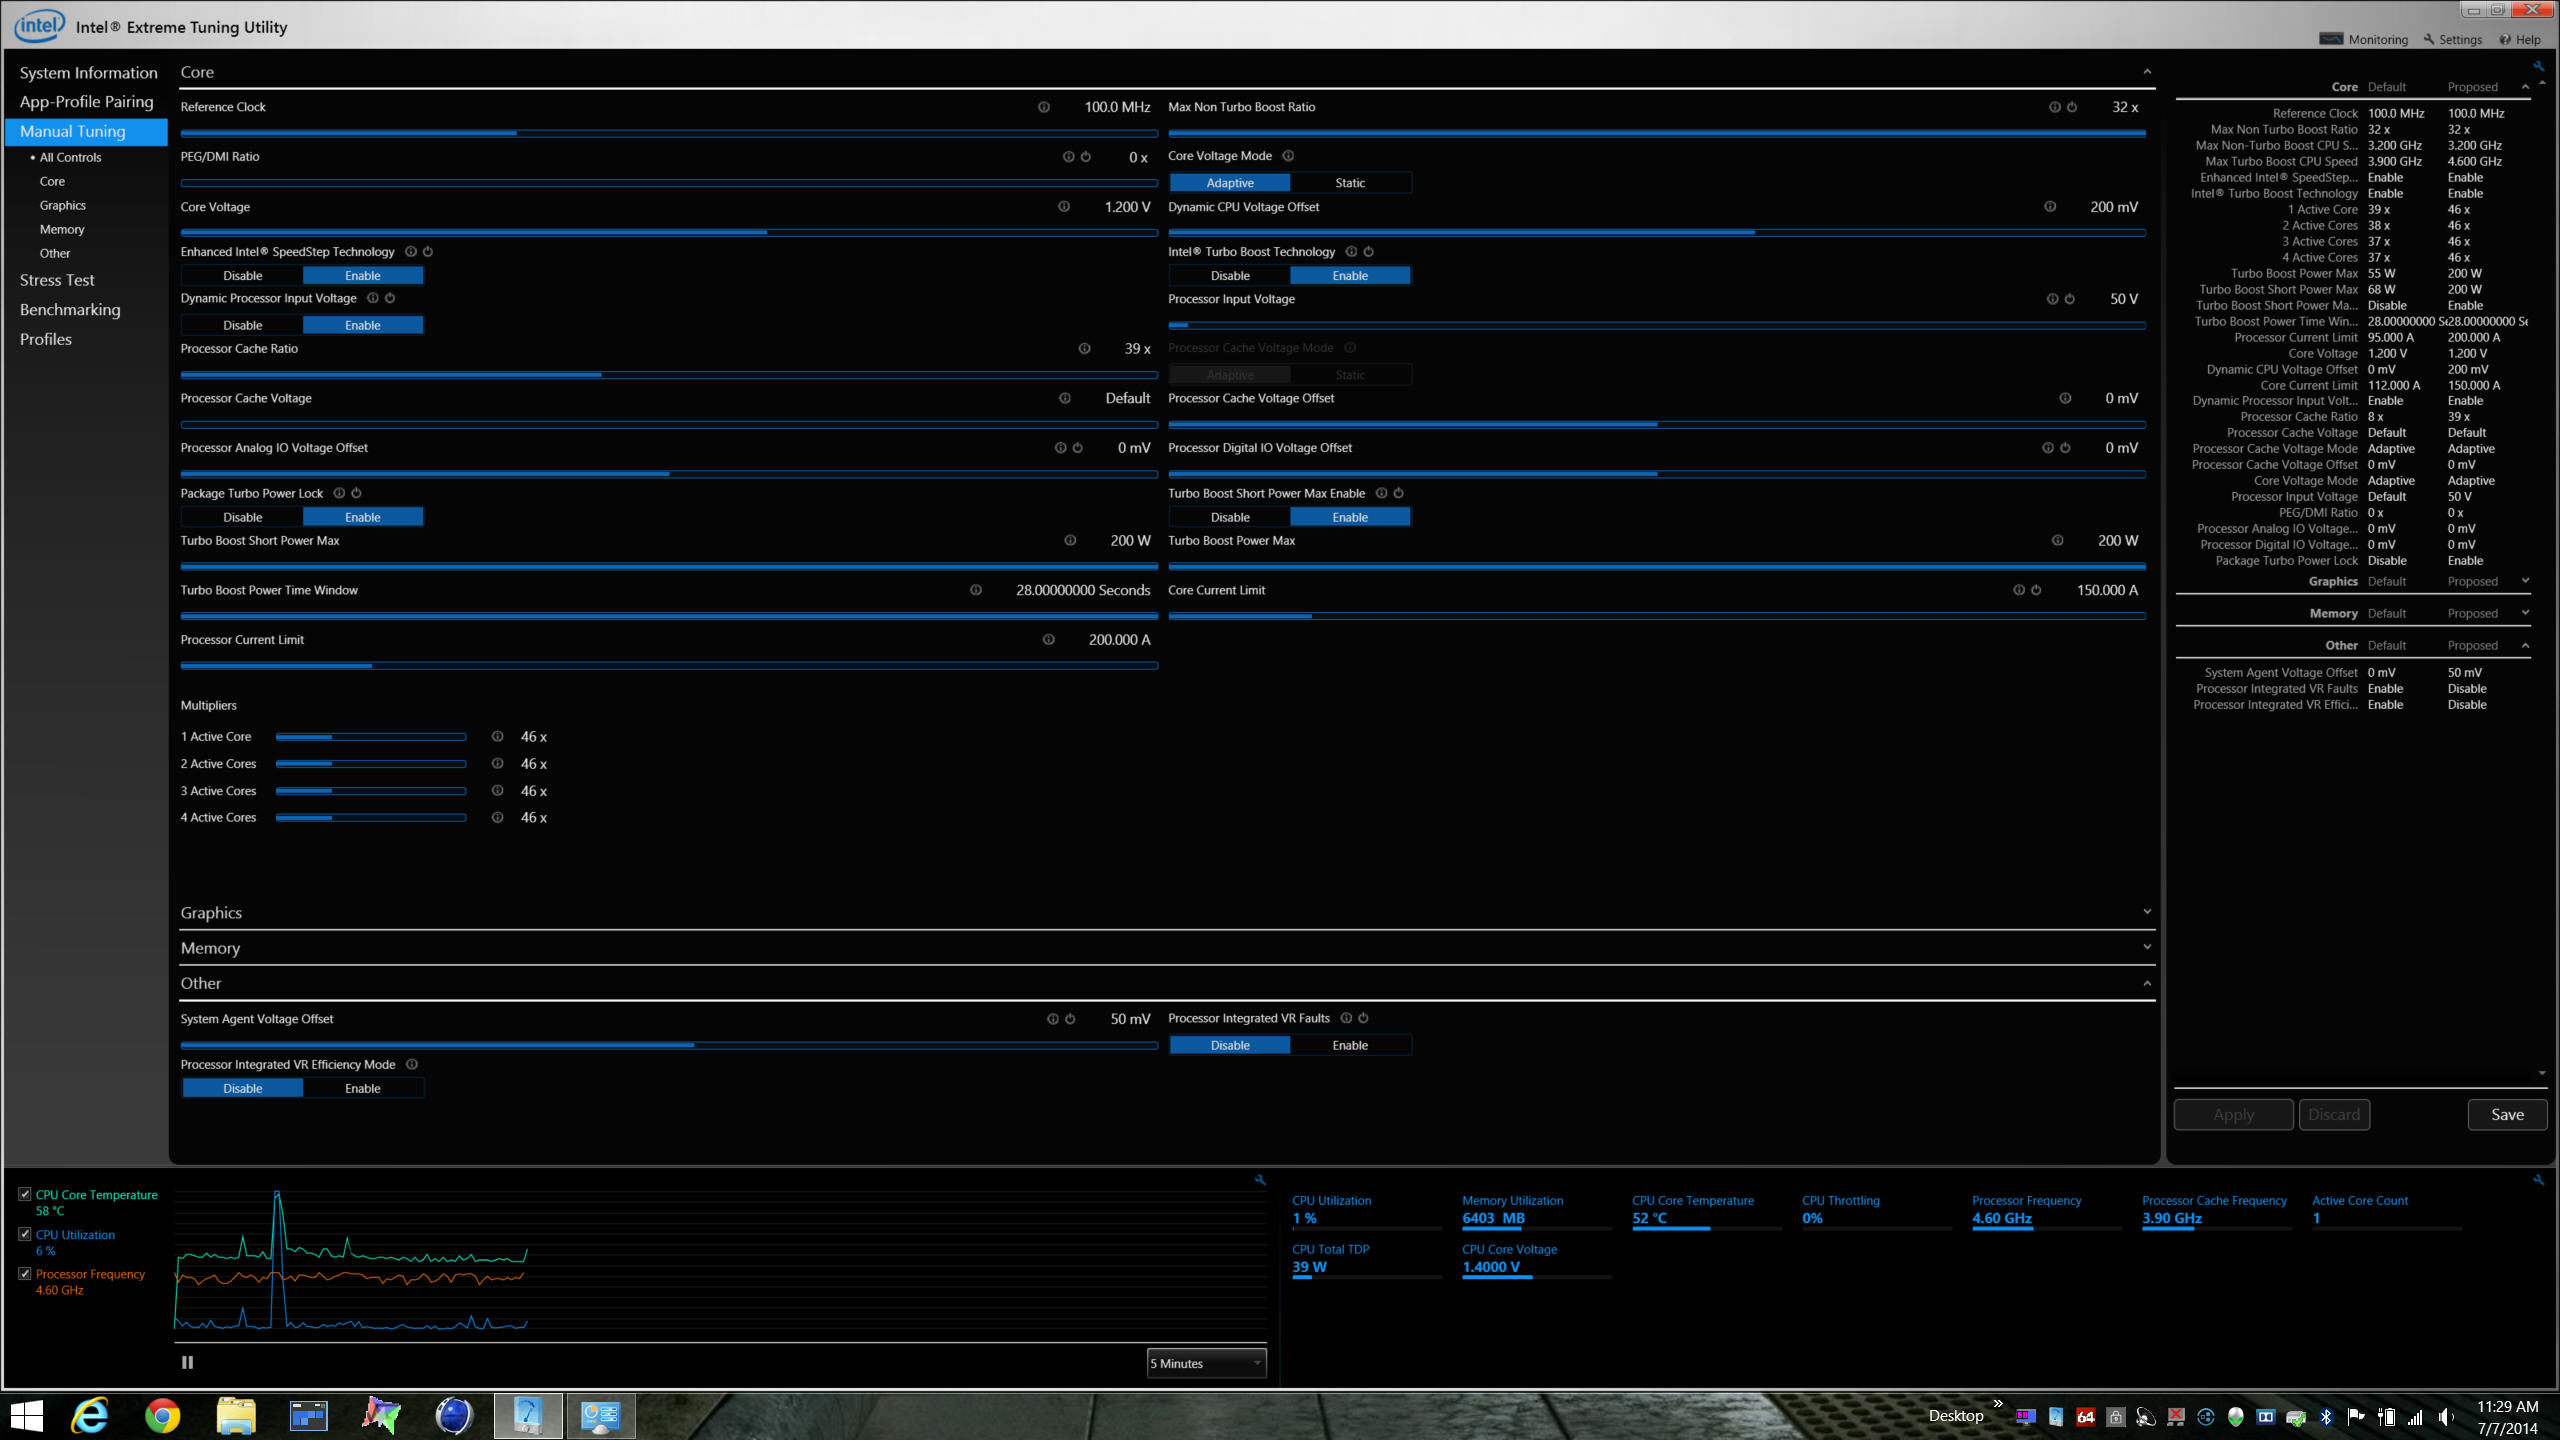
Task: Expand the Graphics section
Action: (x=2146, y=912)
